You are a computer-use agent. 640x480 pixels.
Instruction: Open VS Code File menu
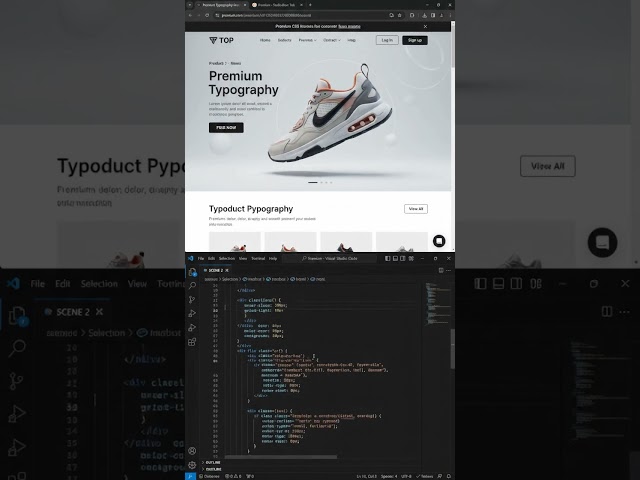point(201,258)
